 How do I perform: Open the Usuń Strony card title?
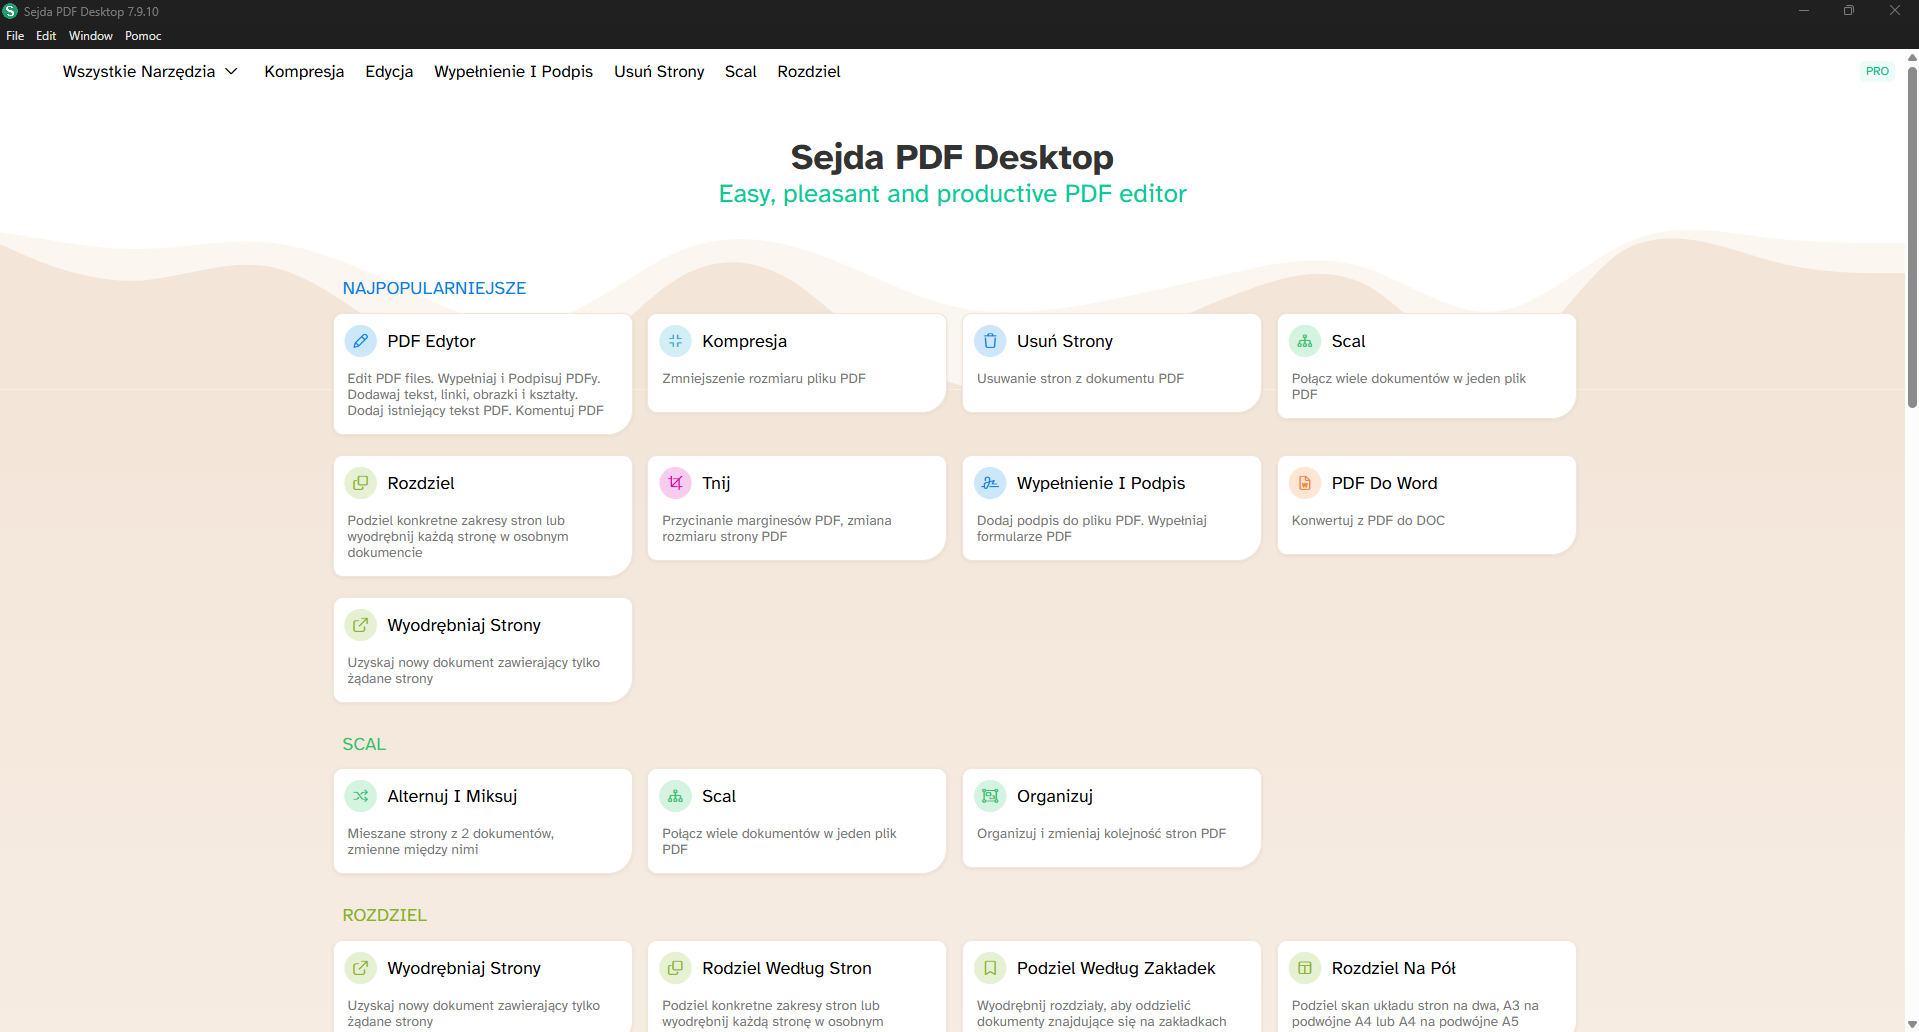click(1065, 341)
